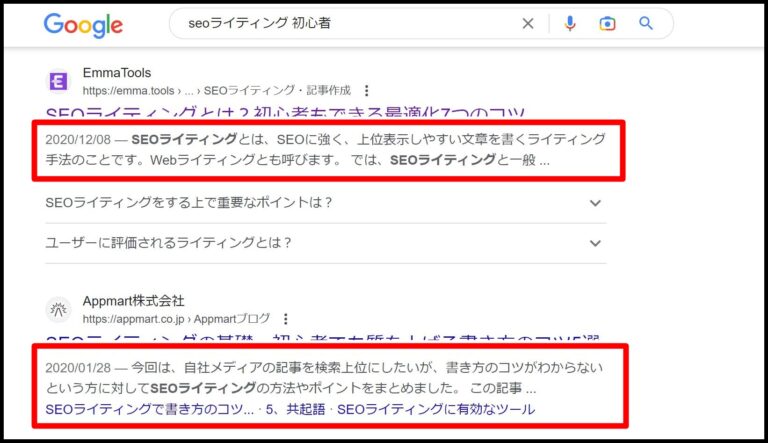Expand the question SEOライティングをする上で重要なポイントは？
768x443 pixels.
(325, 202)
